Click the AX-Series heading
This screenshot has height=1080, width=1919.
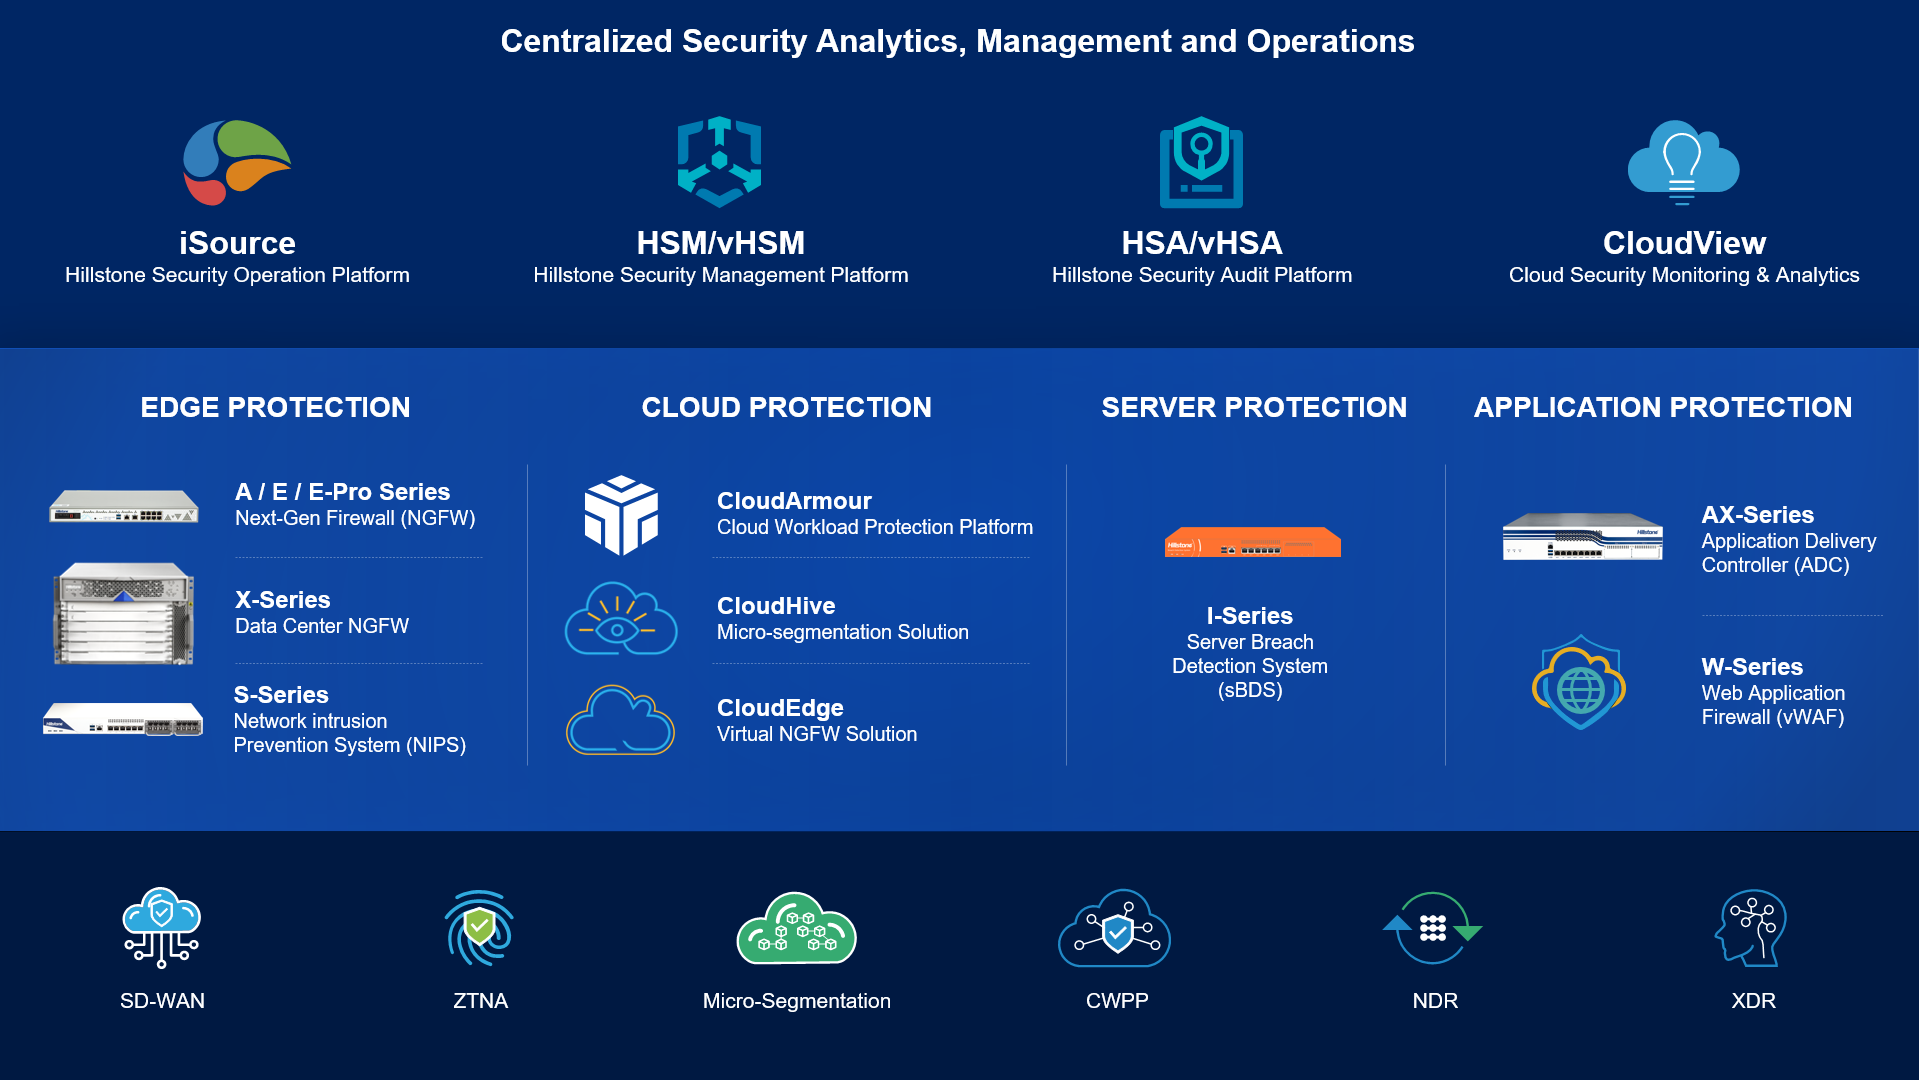pyautogui.click(x=1758, y=515)
